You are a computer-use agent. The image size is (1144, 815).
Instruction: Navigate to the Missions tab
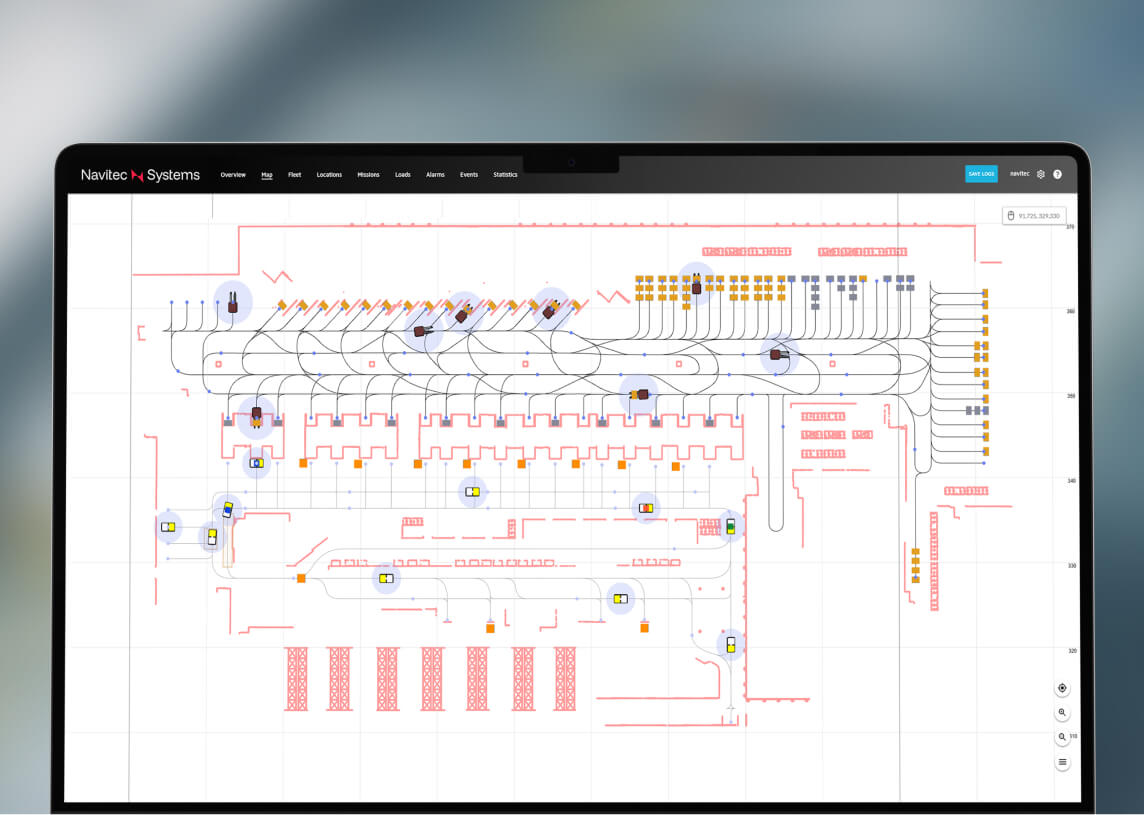click(368, 175)
